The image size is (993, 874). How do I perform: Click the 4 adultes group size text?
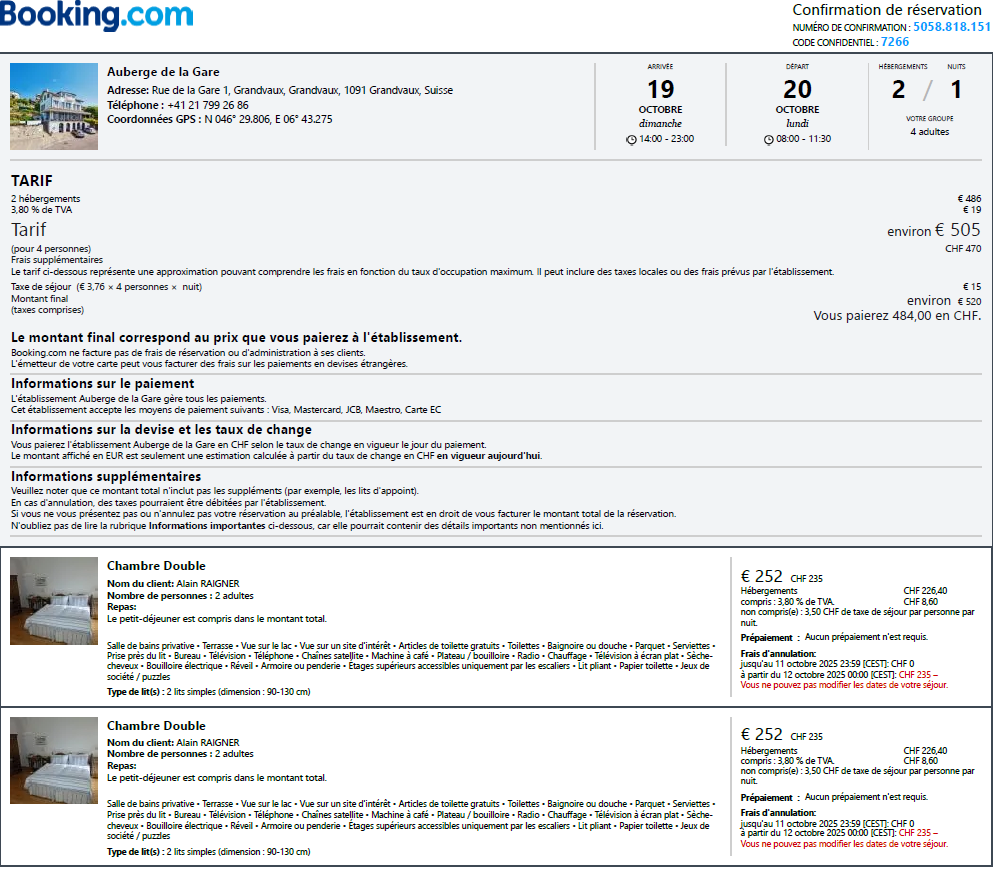click(929, 132)
